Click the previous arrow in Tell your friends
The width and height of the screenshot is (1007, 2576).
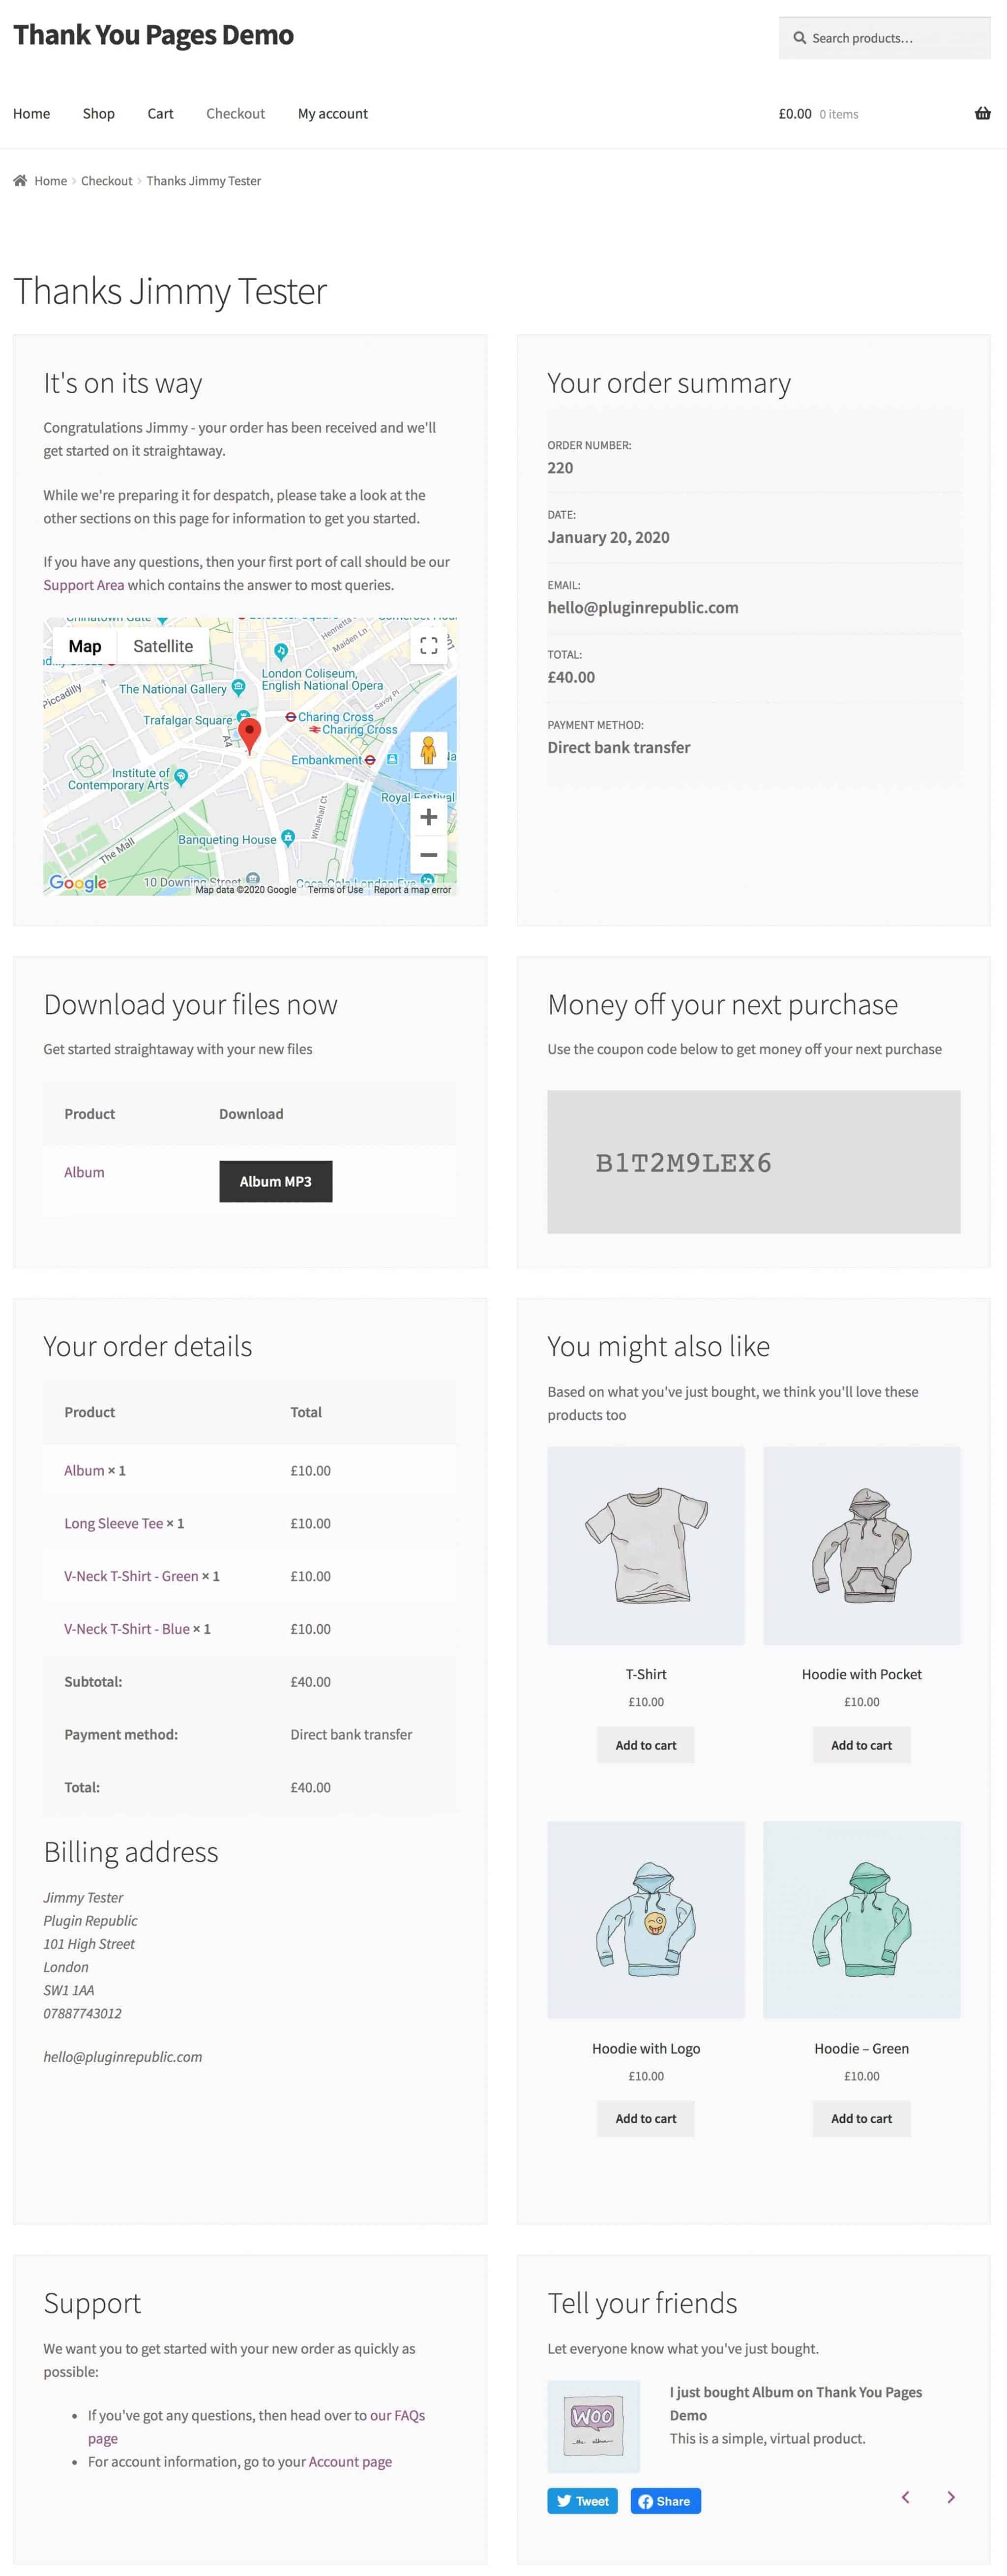906,2497
